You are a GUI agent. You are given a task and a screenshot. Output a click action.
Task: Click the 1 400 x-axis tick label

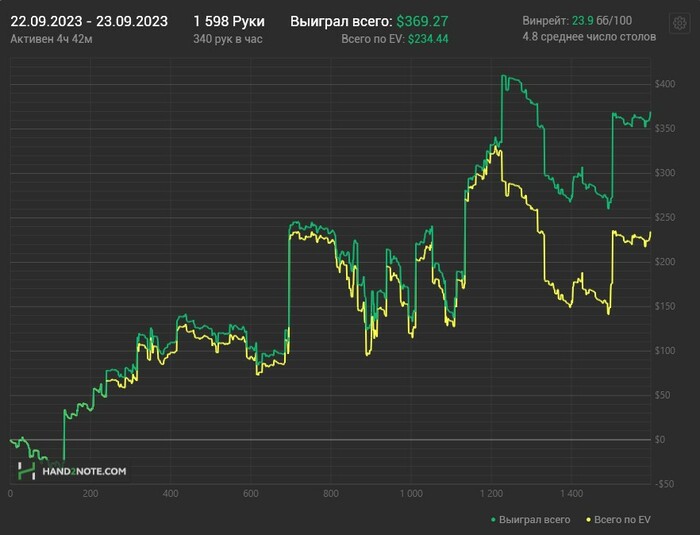coord(571,494)
